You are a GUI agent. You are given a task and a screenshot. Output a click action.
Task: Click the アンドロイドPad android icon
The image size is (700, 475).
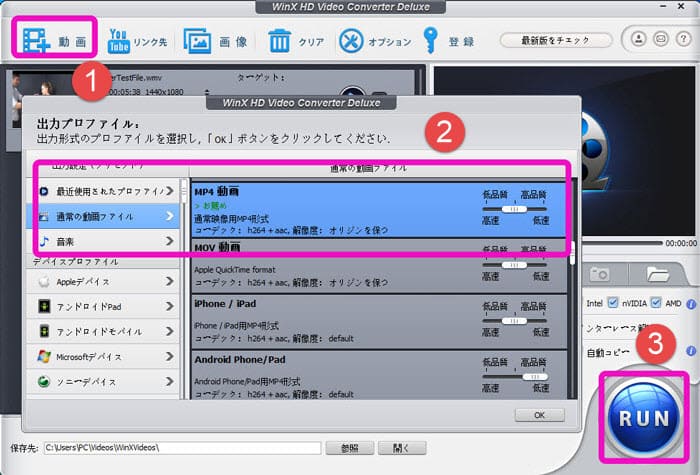tap(44, 306)
